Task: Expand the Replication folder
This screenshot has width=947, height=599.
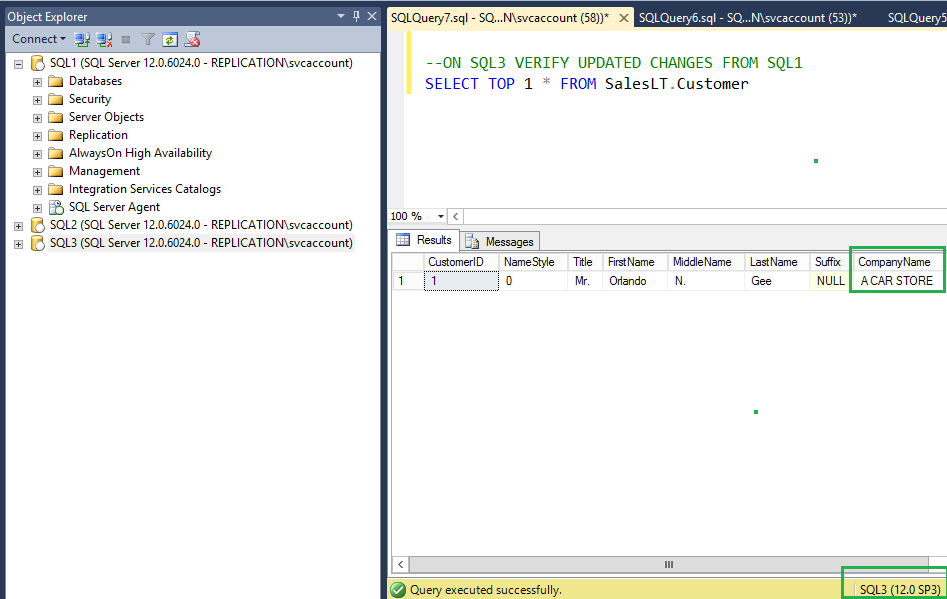Action: click(37, 135)
